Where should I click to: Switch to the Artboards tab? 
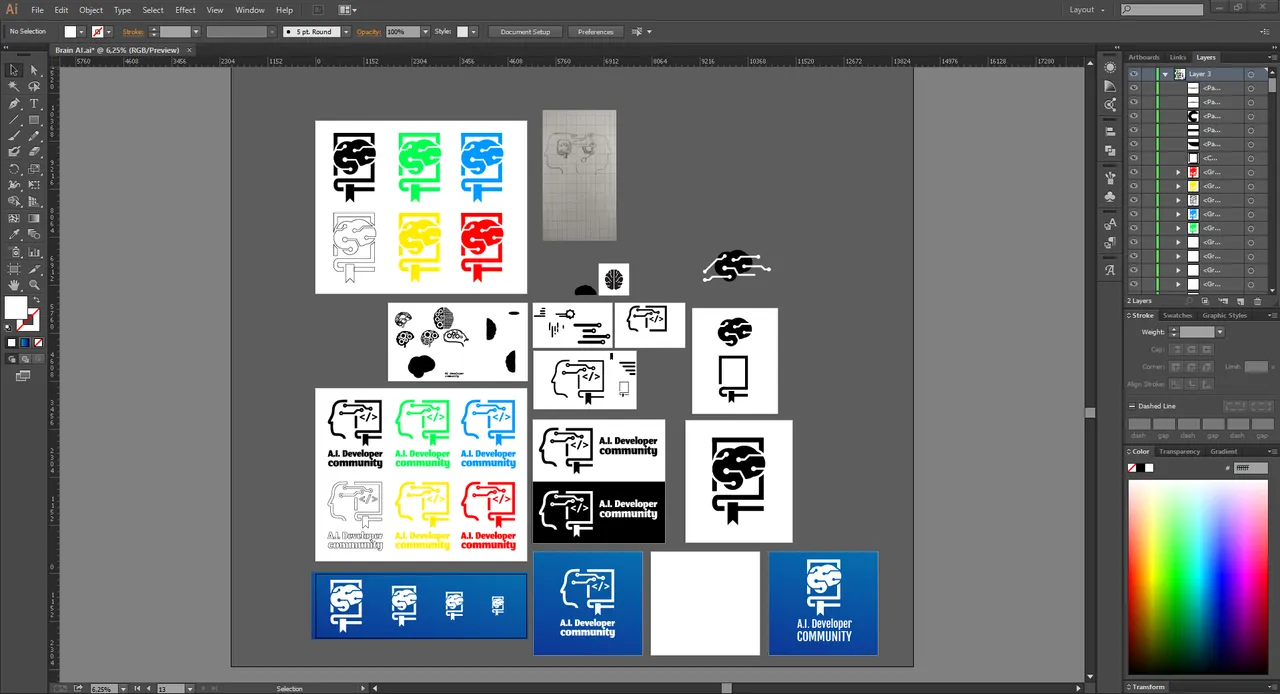(1144, 57)
